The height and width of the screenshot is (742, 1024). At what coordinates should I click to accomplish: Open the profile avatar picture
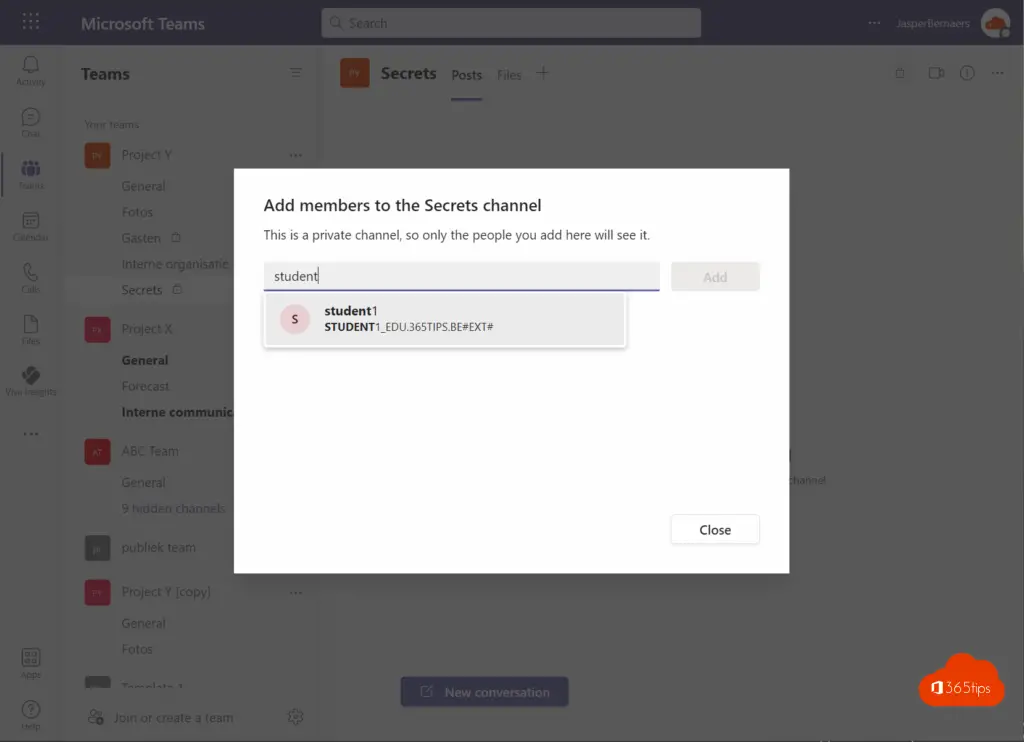tap(995, 23)
